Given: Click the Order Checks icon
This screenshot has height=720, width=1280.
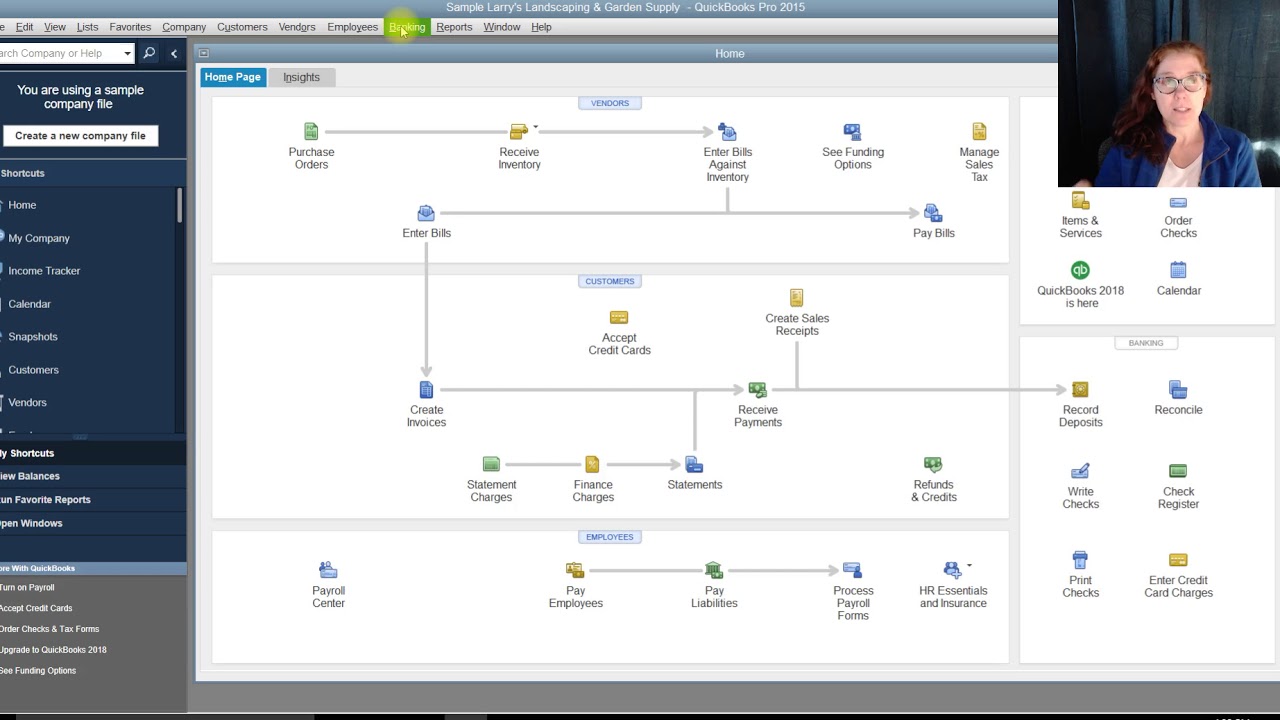Looking at the screenshot, I should pos(1178,202).
